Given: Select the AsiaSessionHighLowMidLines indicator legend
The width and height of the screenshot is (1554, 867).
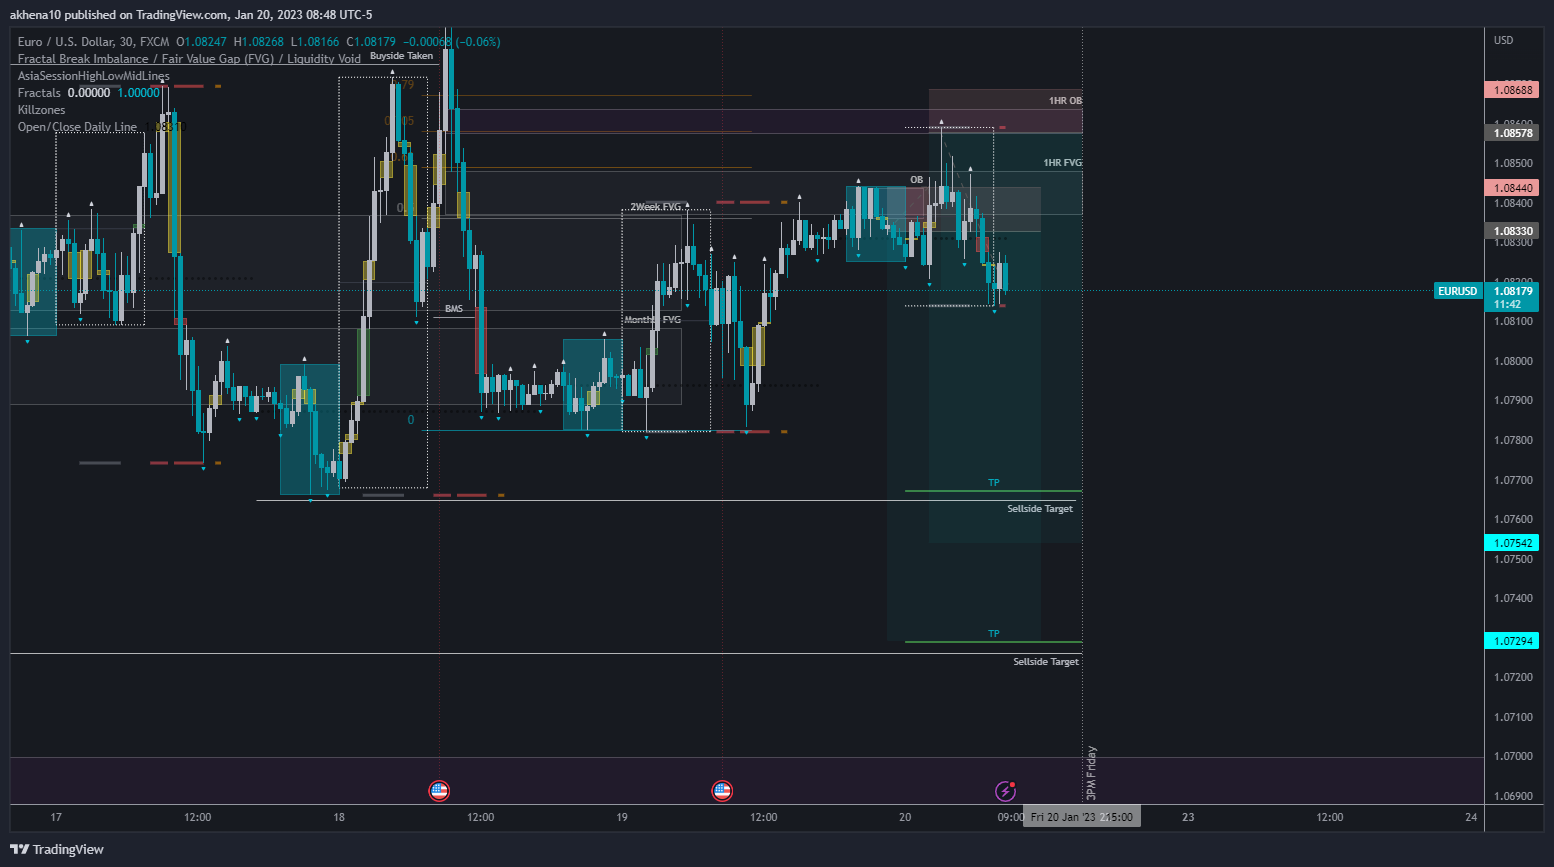Looking at the screenshot, I should click(x=94, y=76).
